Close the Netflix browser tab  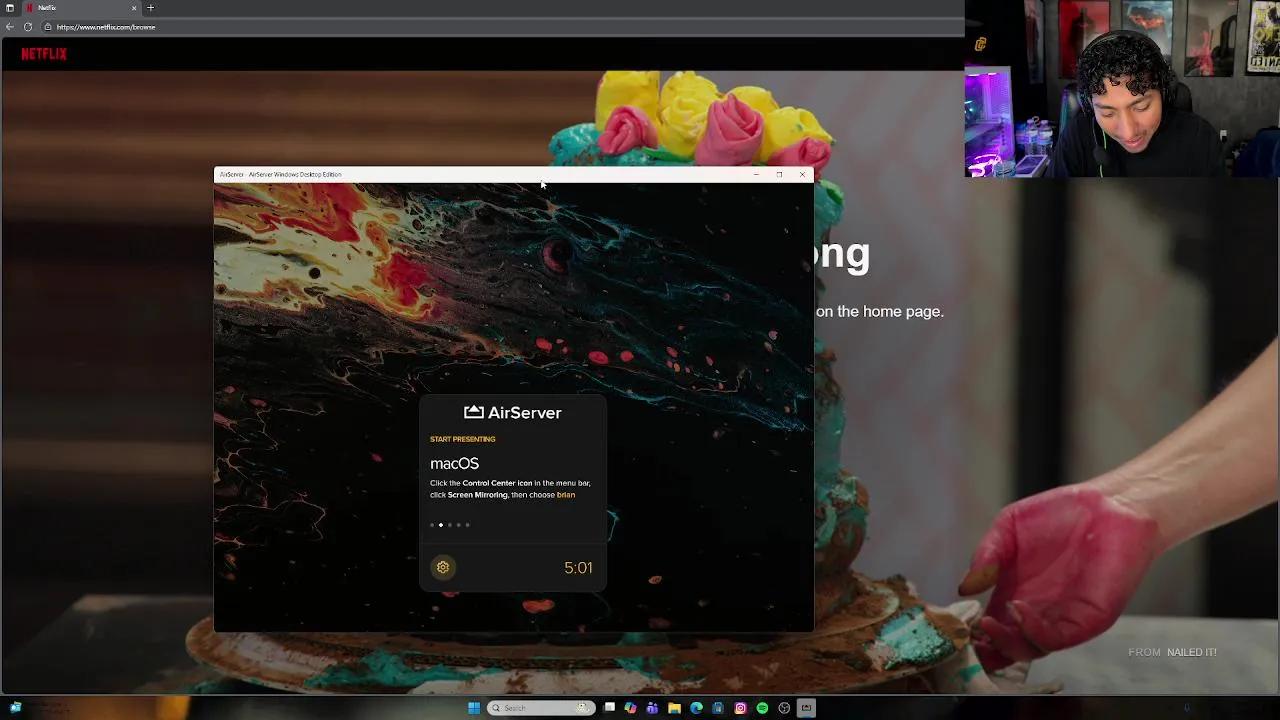point(134,8)
